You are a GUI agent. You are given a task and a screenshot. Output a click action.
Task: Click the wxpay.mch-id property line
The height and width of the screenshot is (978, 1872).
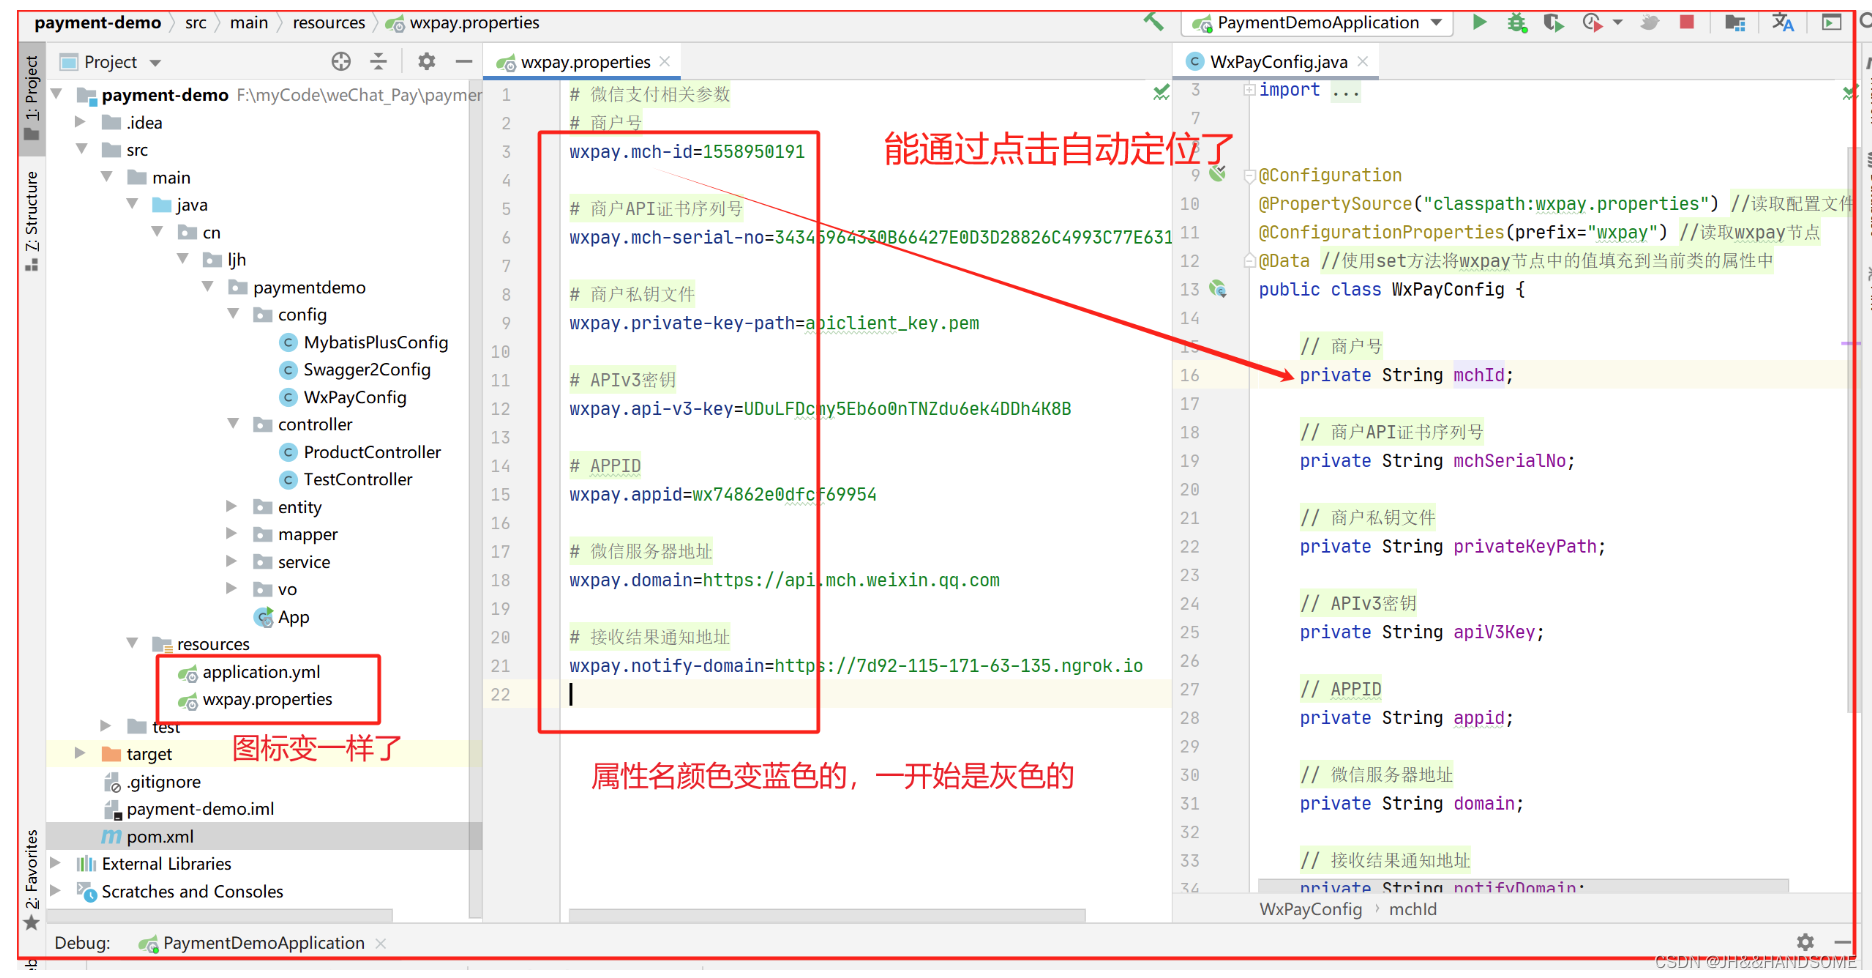click(687, 152)
